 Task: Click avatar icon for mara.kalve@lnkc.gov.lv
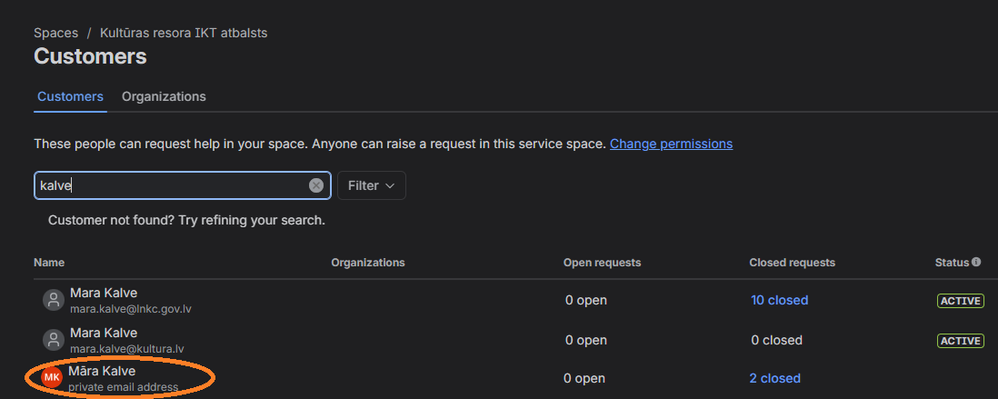tap(53, 300)
